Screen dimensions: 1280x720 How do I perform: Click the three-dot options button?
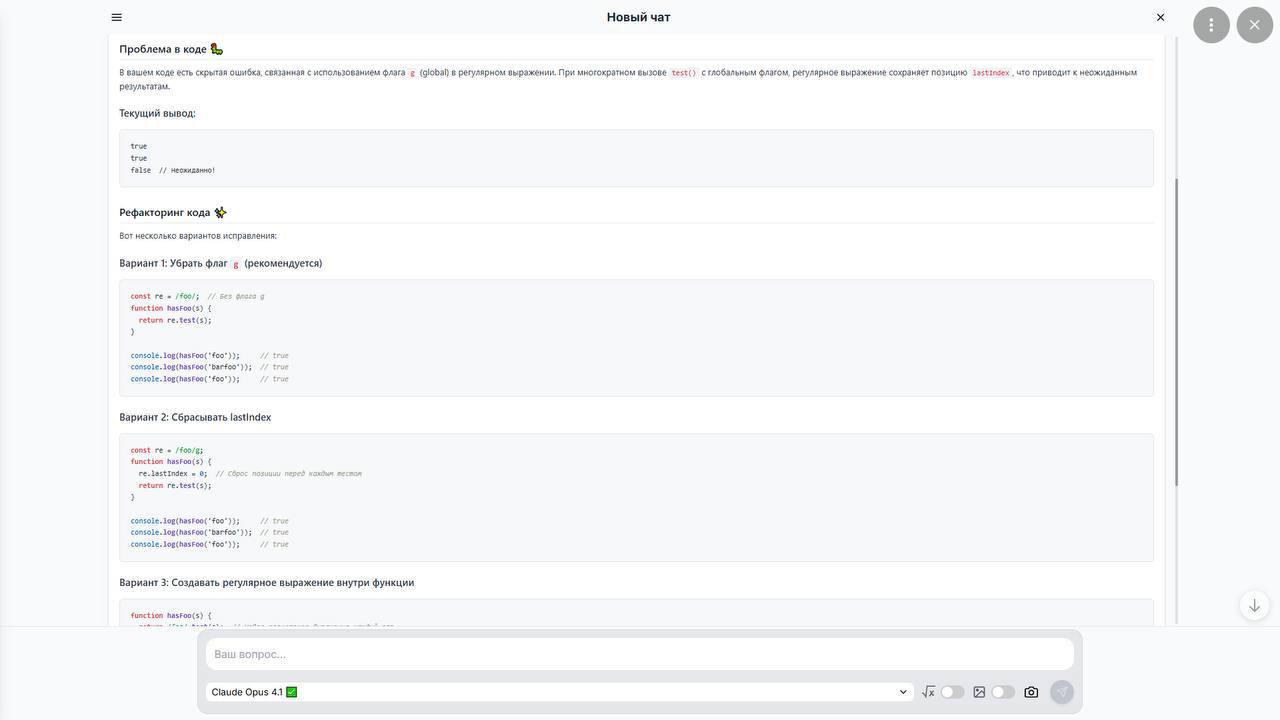click(1211, 25)
